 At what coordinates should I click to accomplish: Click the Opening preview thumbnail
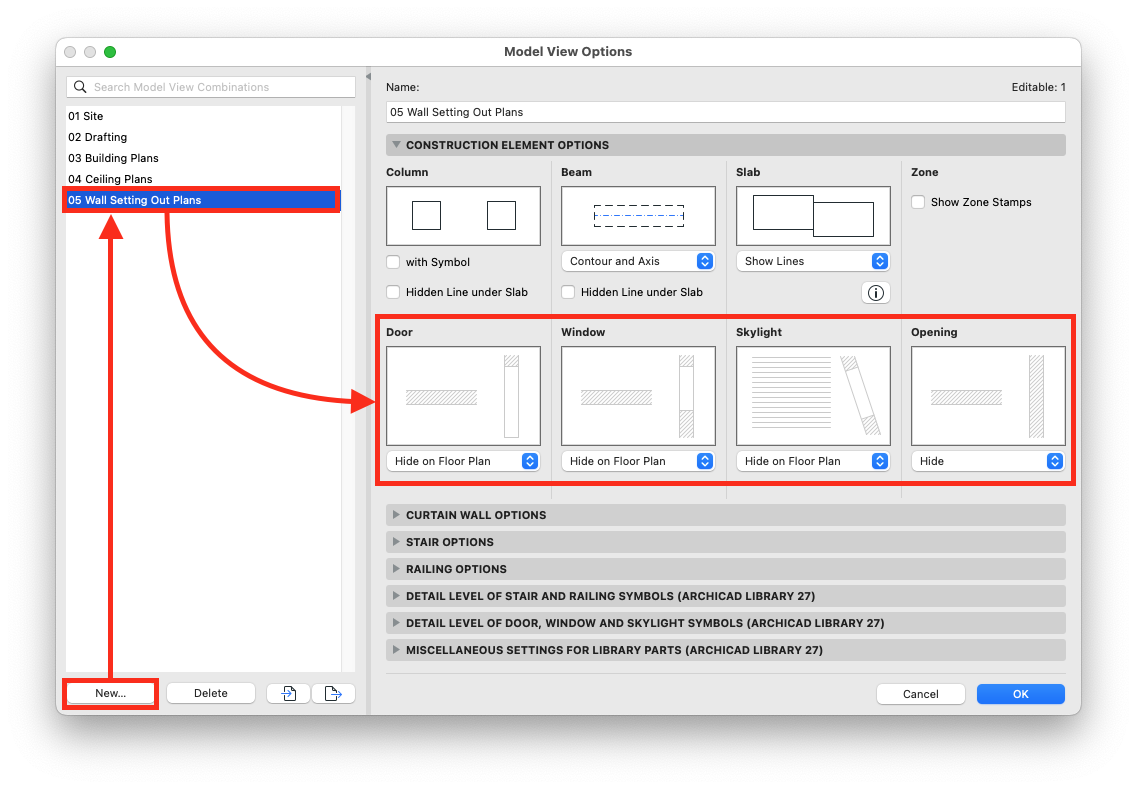pyautogui.click(x=988, y=396)
